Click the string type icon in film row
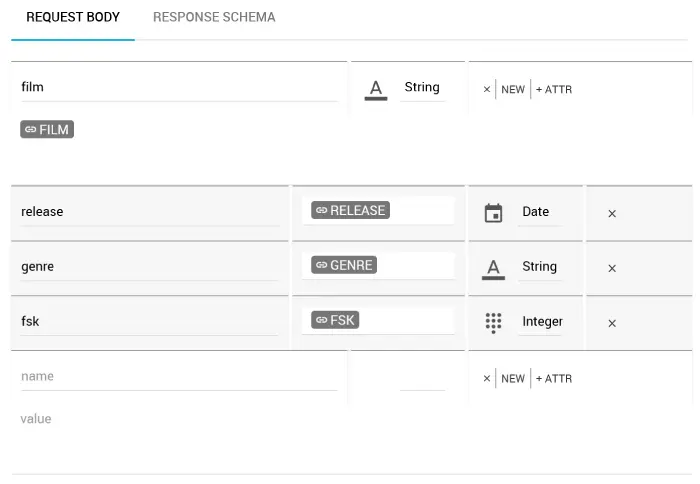The image size is (700, 484). 376,89
